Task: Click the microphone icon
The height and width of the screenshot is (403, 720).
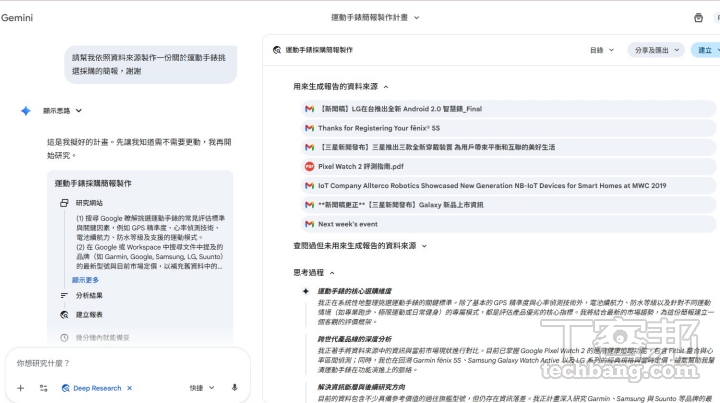Action: 234,388
